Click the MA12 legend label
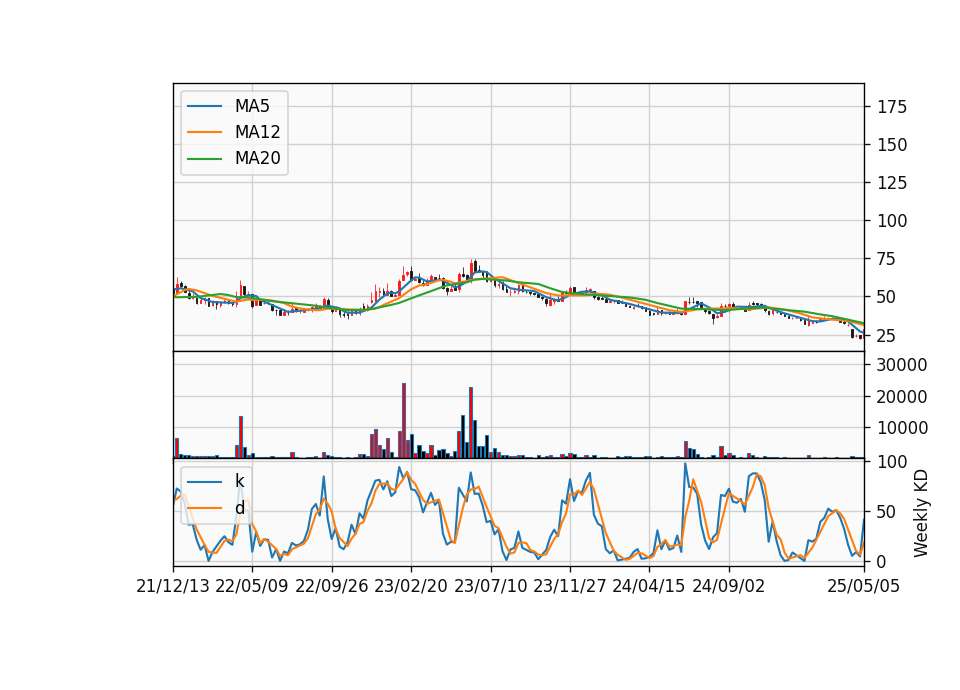 pyautogui.click(x=257, y=132)
